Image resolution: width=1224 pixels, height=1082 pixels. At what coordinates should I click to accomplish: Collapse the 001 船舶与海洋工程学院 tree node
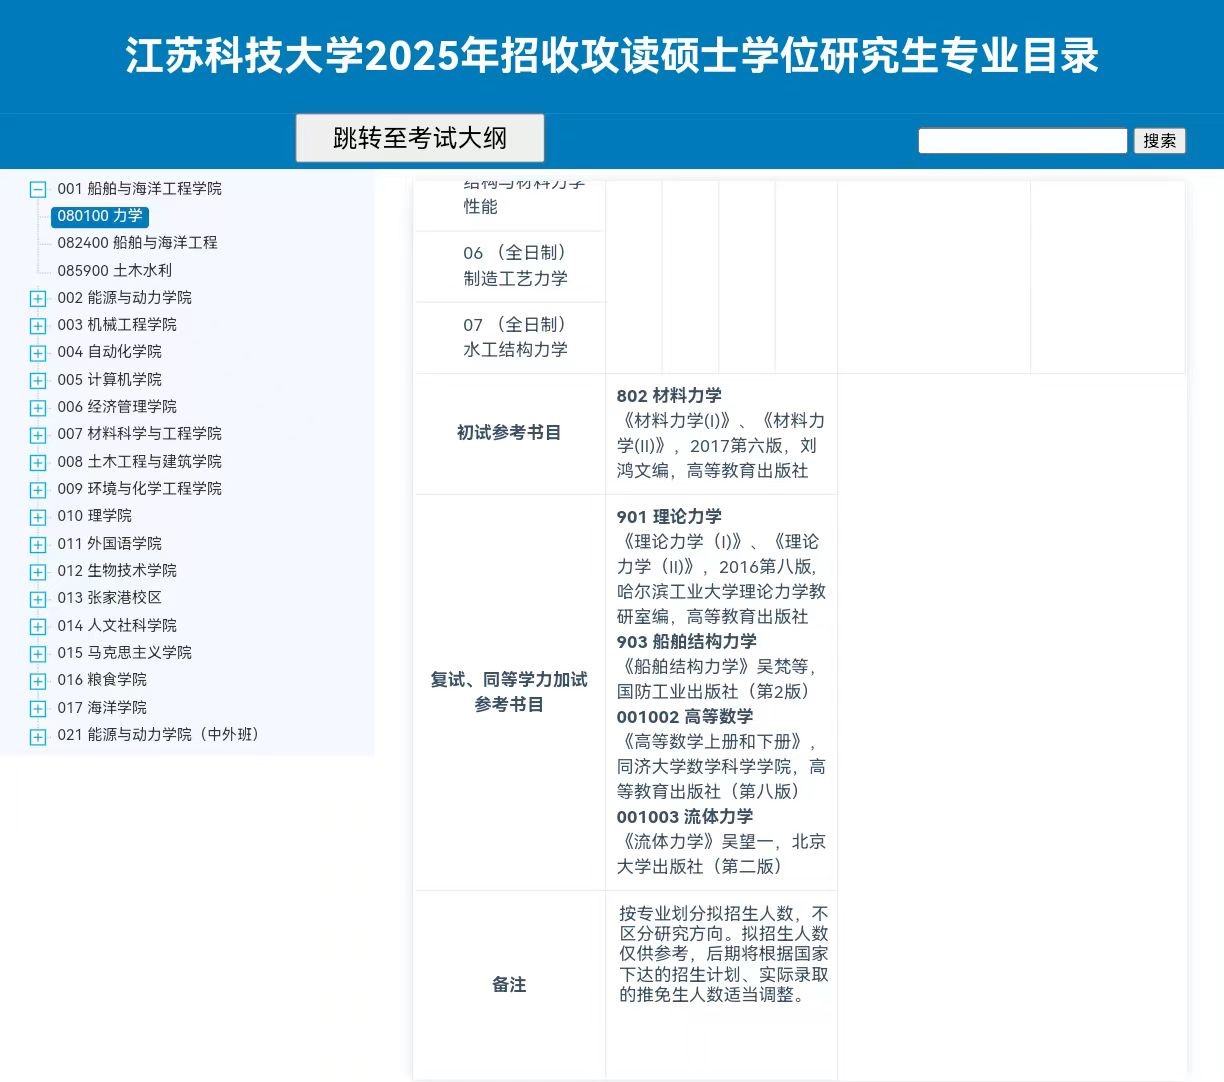tap(38, 189)
